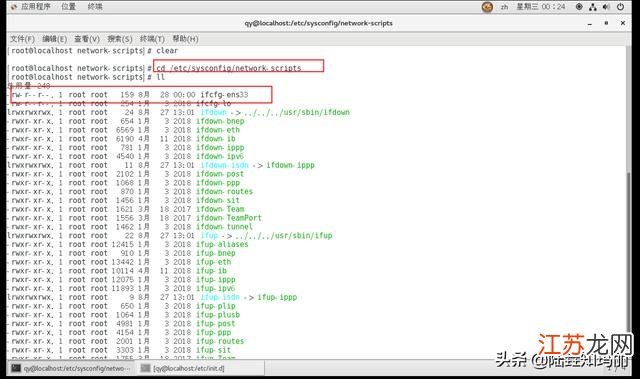
Task: Click the ifup-bnep entry
Action: [x=216, y=253]
